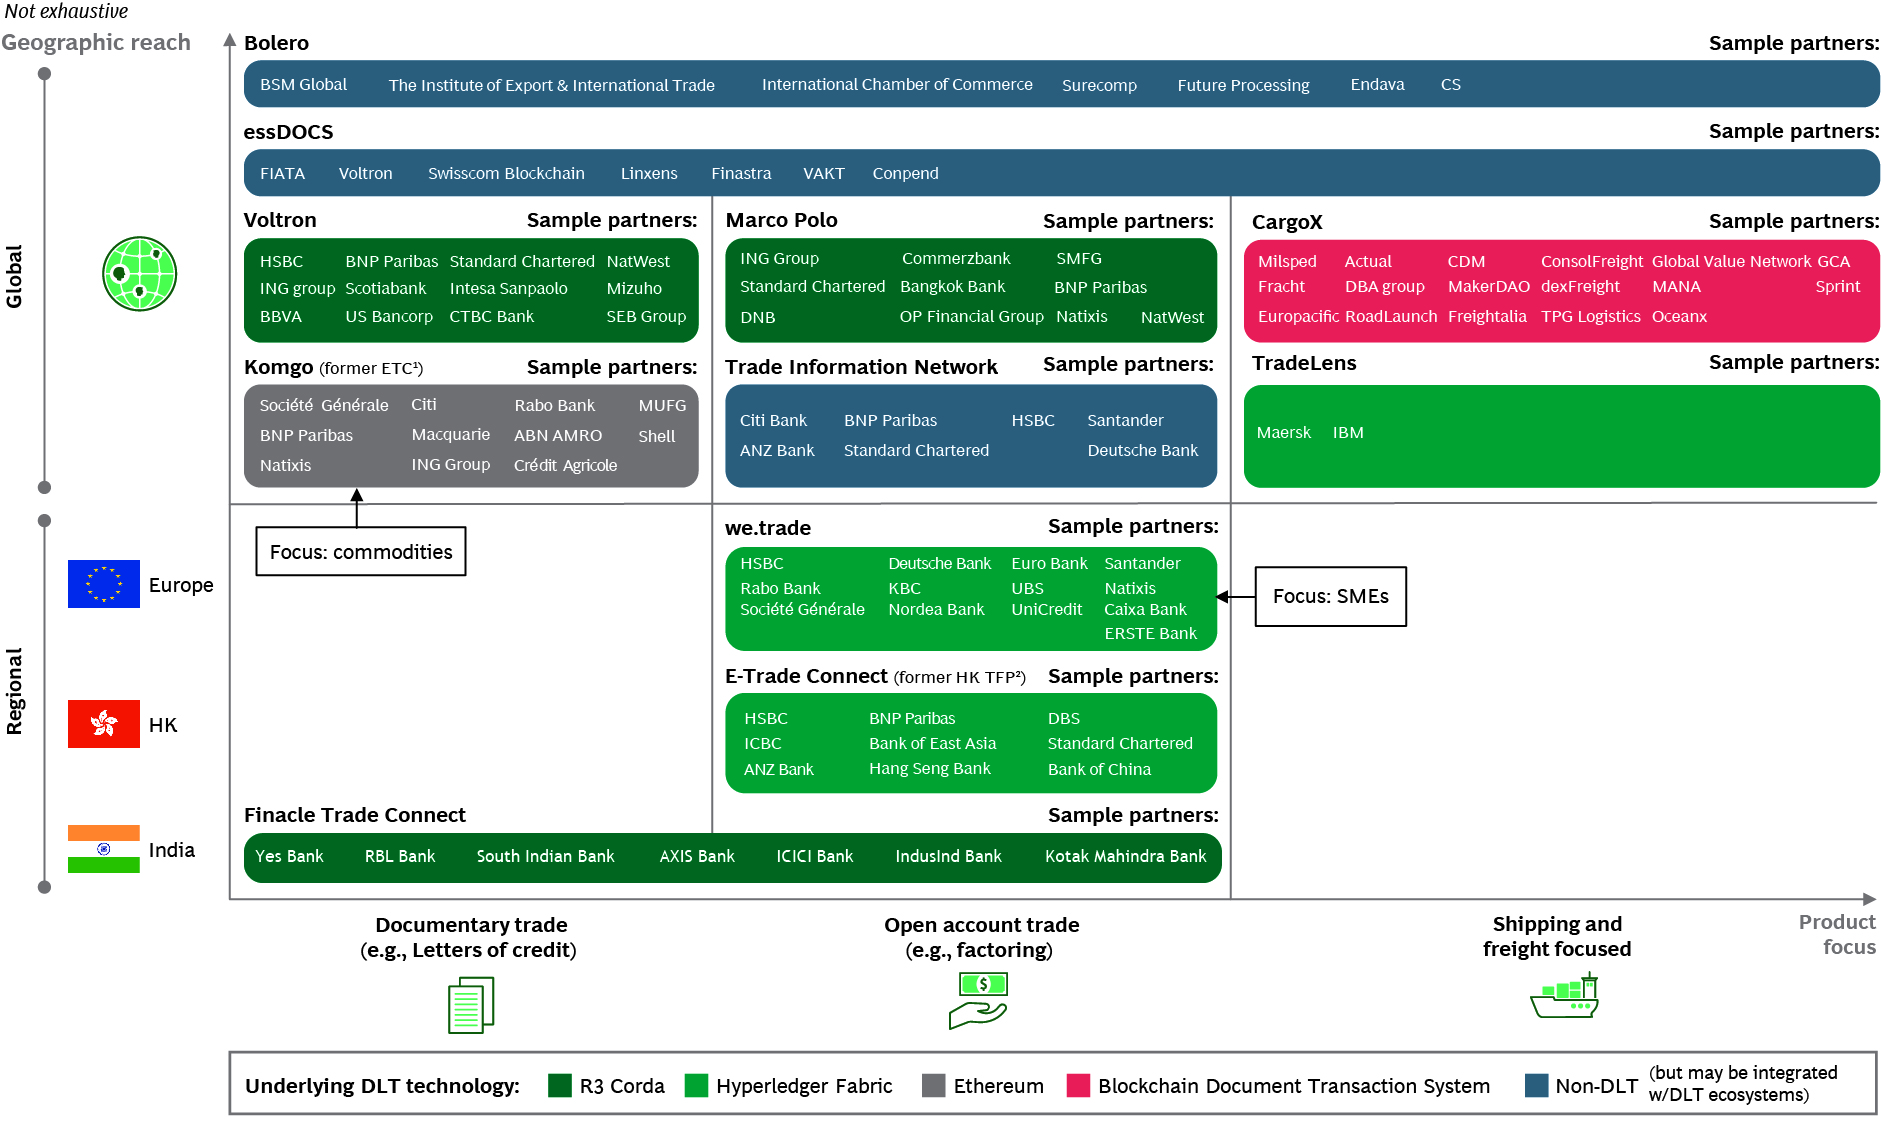Select HSBC within the Voltron partner list
Screen dimensions: 1881x1129
[x=281, y=261]
